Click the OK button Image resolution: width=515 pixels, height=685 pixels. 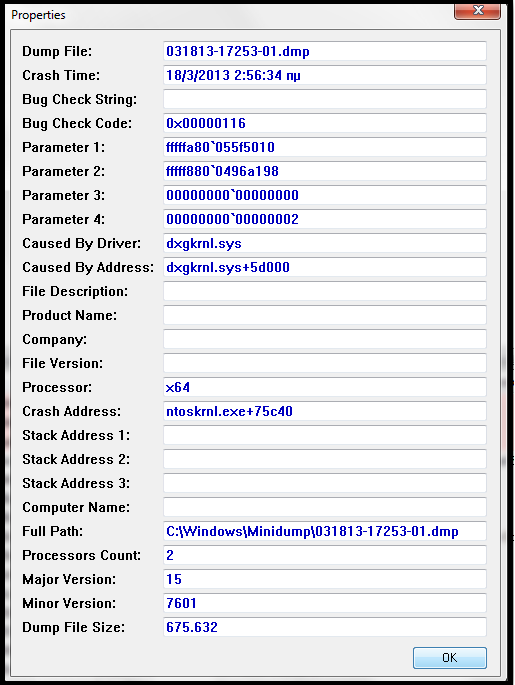click(449, 657)
